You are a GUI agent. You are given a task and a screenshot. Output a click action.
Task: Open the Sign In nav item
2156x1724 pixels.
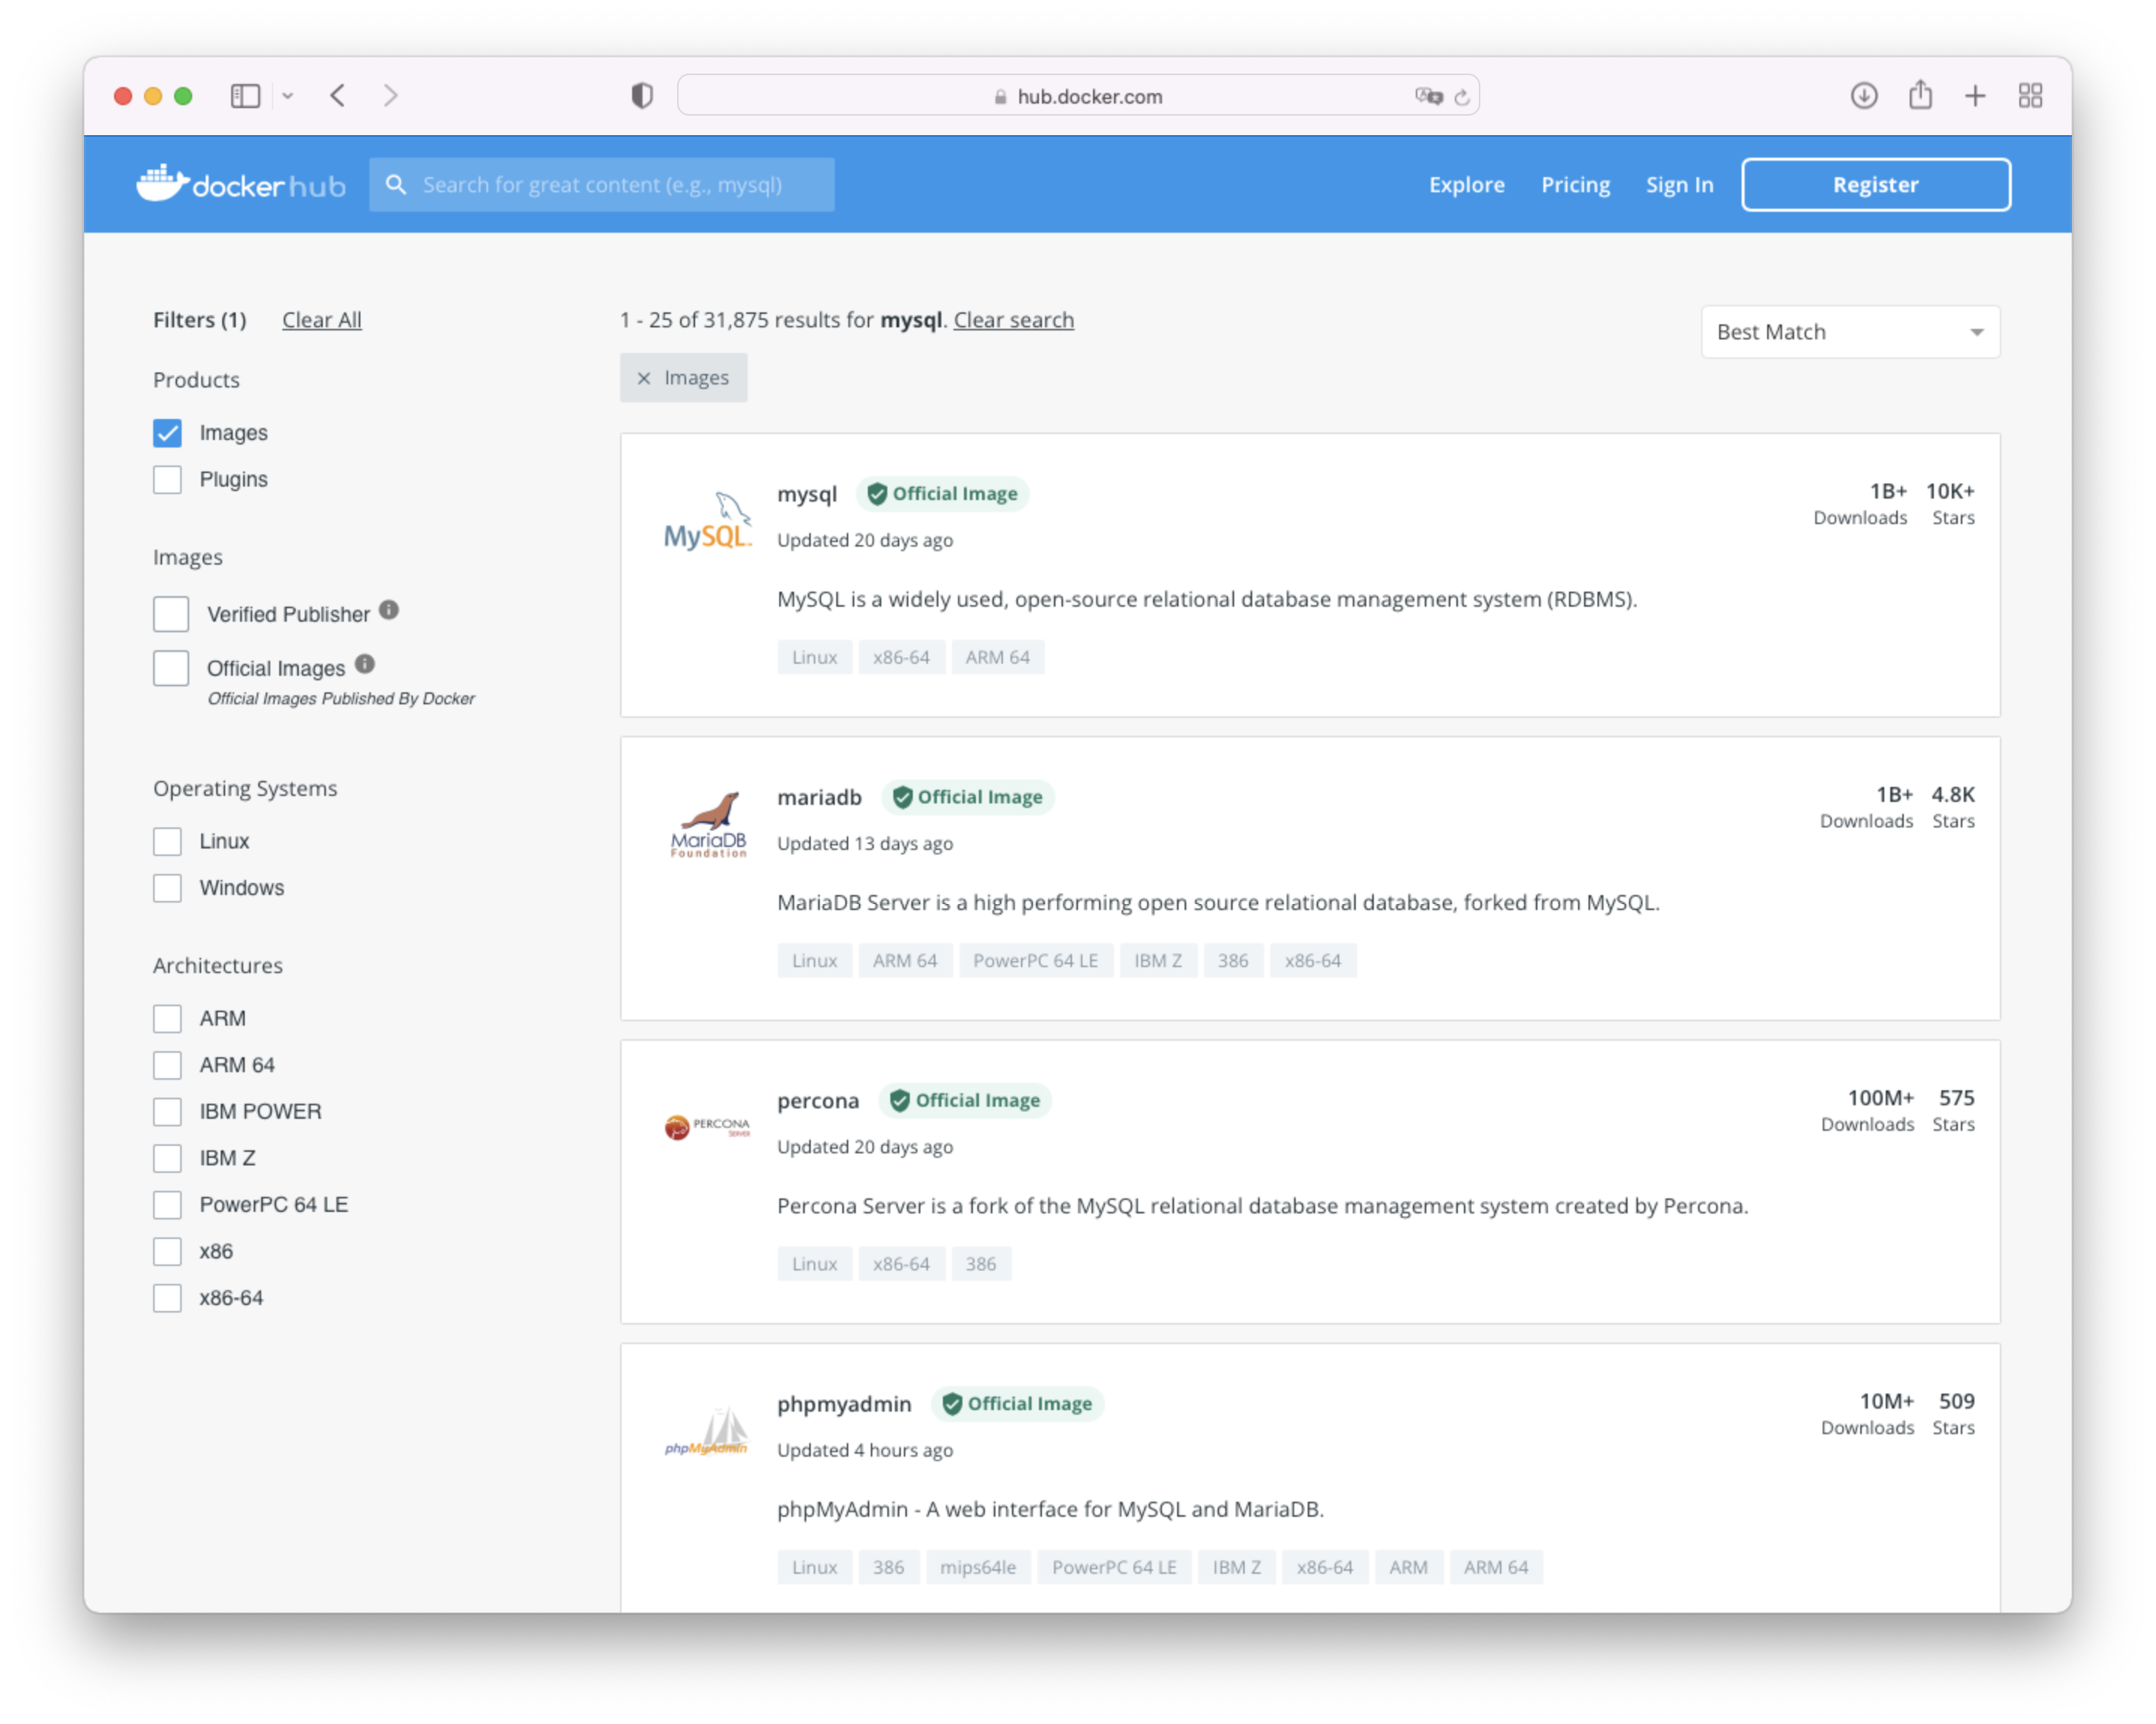tap(1679, 185)
